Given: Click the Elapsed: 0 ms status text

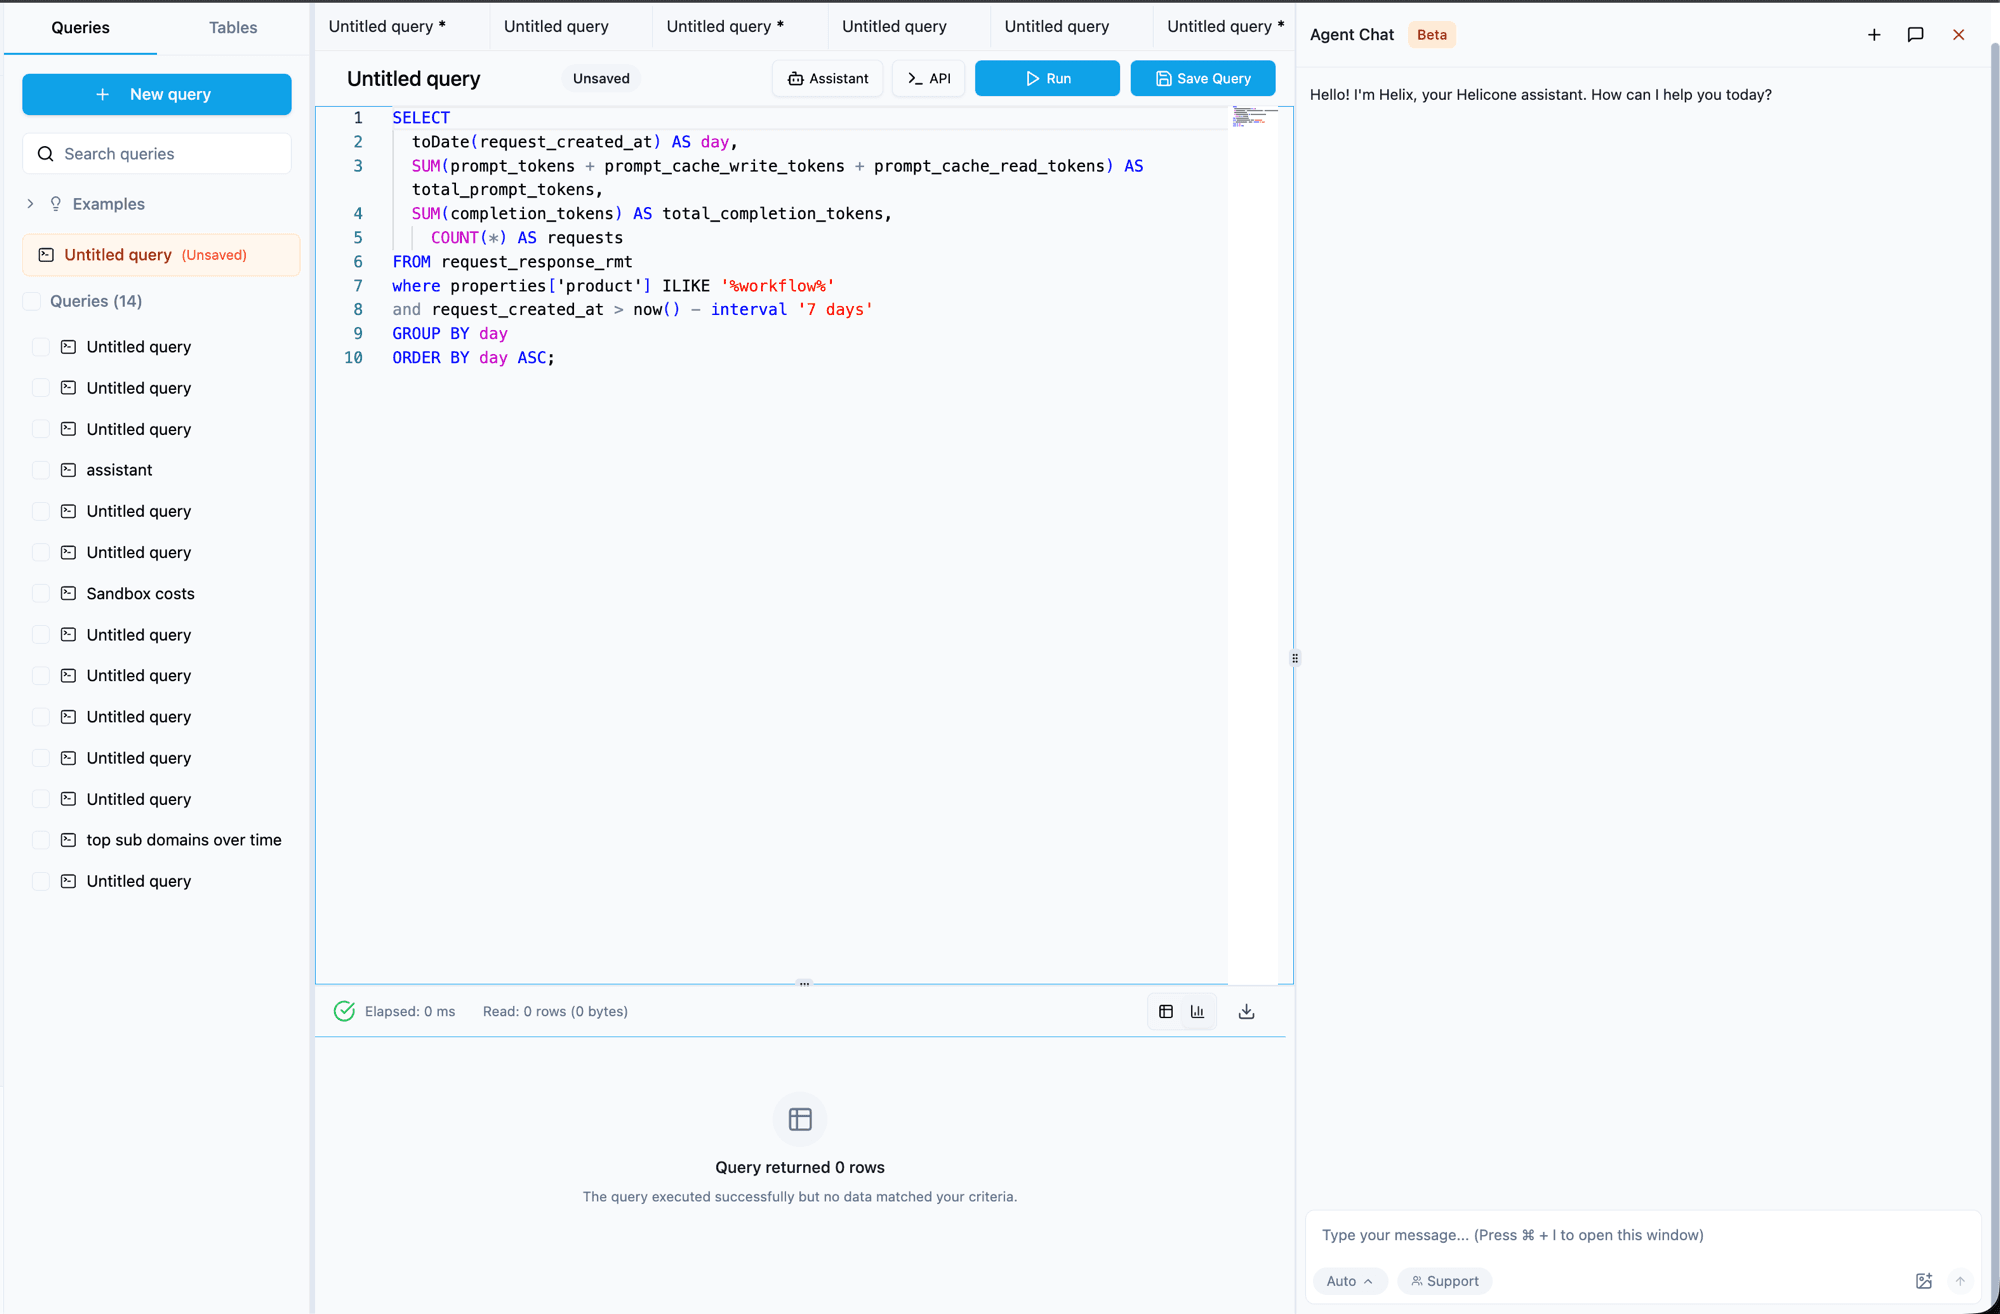Looking at the screenshot, I should [x=410, y=1011].
